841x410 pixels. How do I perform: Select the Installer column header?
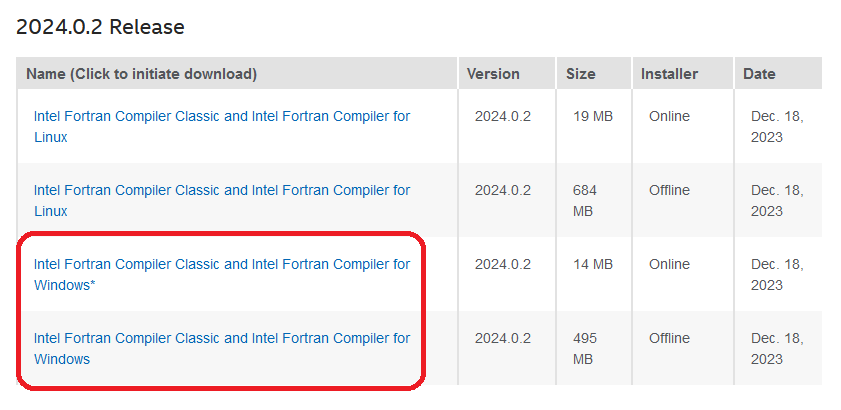point(669,74)
